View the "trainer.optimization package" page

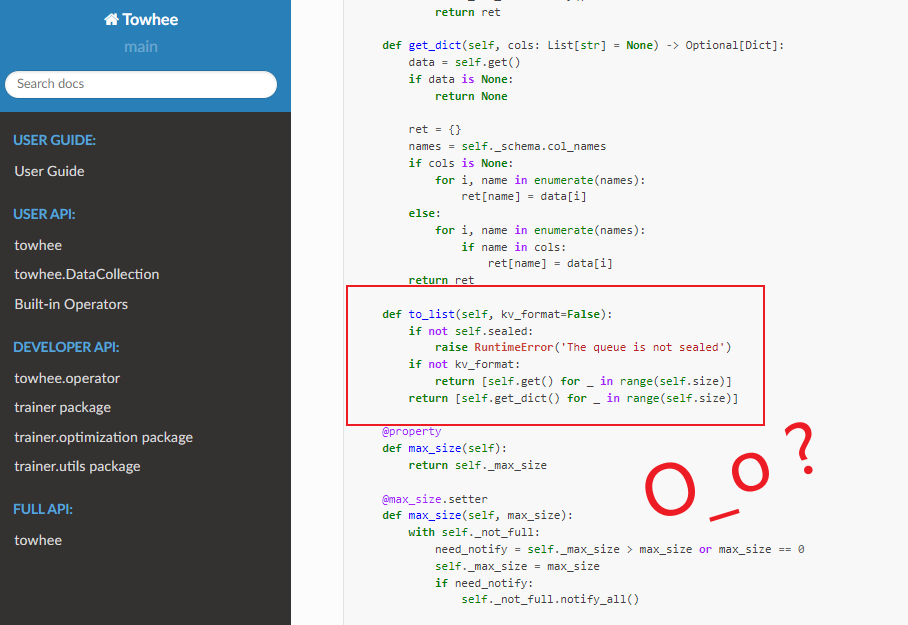point(92,437)
